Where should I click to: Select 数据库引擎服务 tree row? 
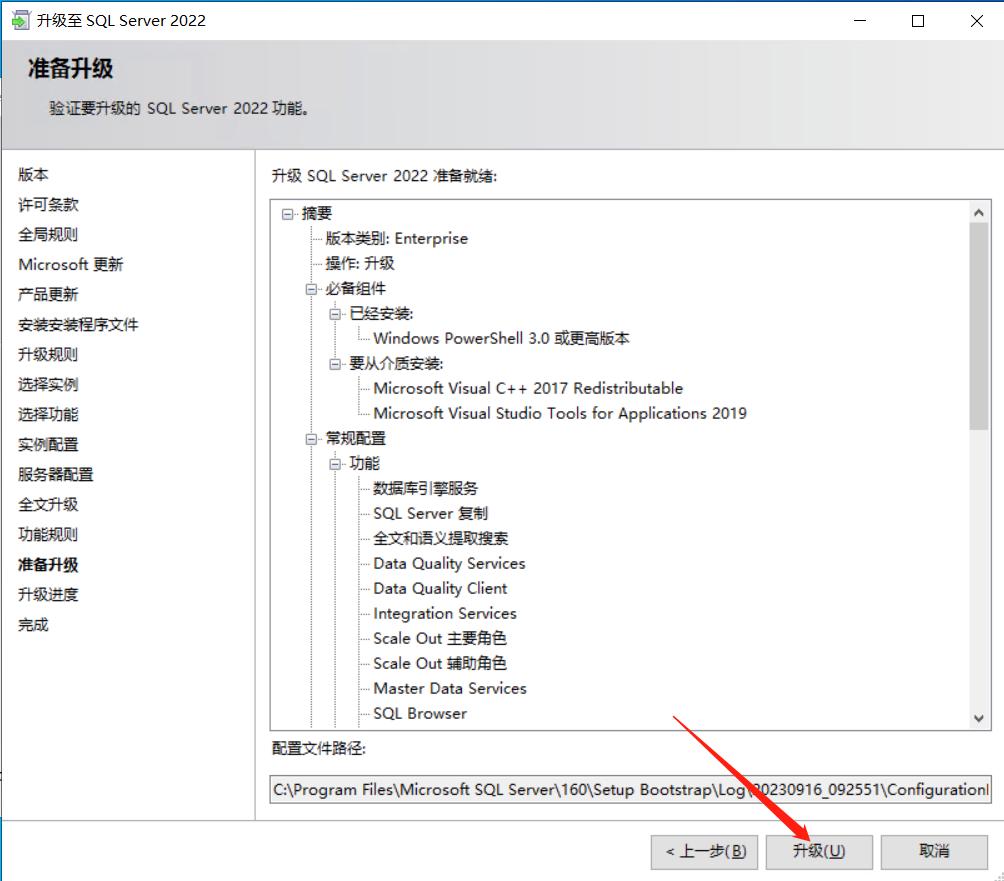[426, 489]
